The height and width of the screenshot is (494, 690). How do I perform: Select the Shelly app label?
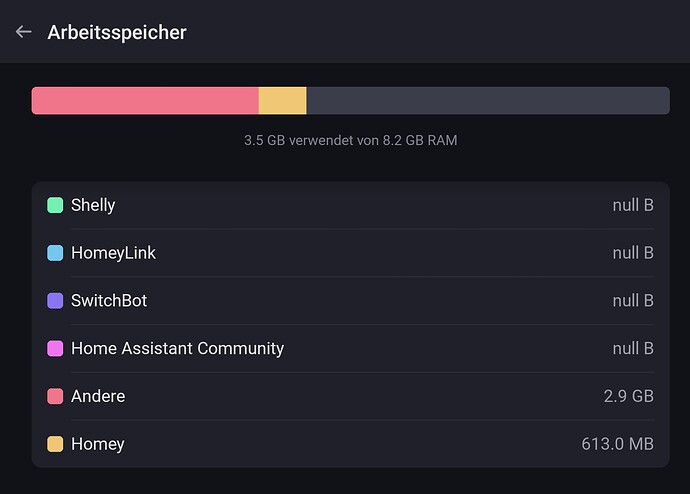click(x=93, y=205)
